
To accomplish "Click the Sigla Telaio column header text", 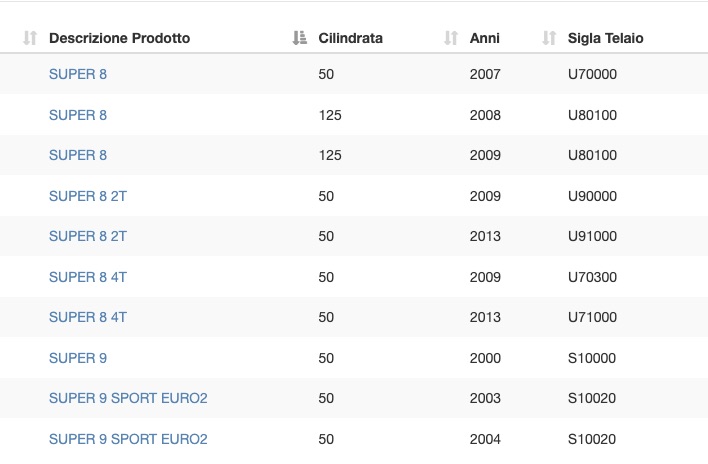I will (606, 38).
